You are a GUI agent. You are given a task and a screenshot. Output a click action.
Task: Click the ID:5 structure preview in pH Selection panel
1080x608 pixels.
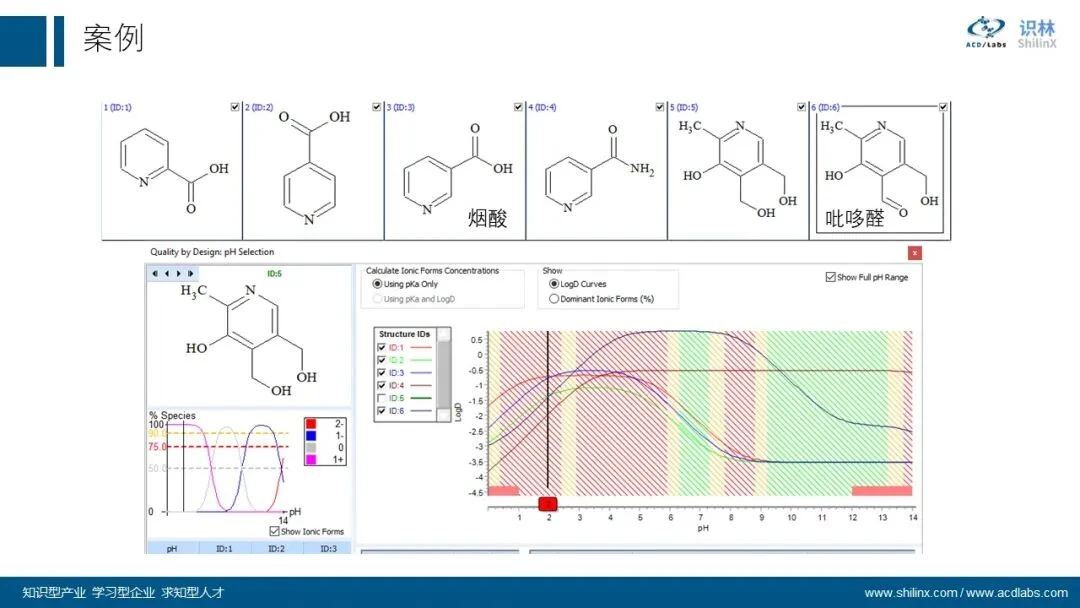[249, 341]
